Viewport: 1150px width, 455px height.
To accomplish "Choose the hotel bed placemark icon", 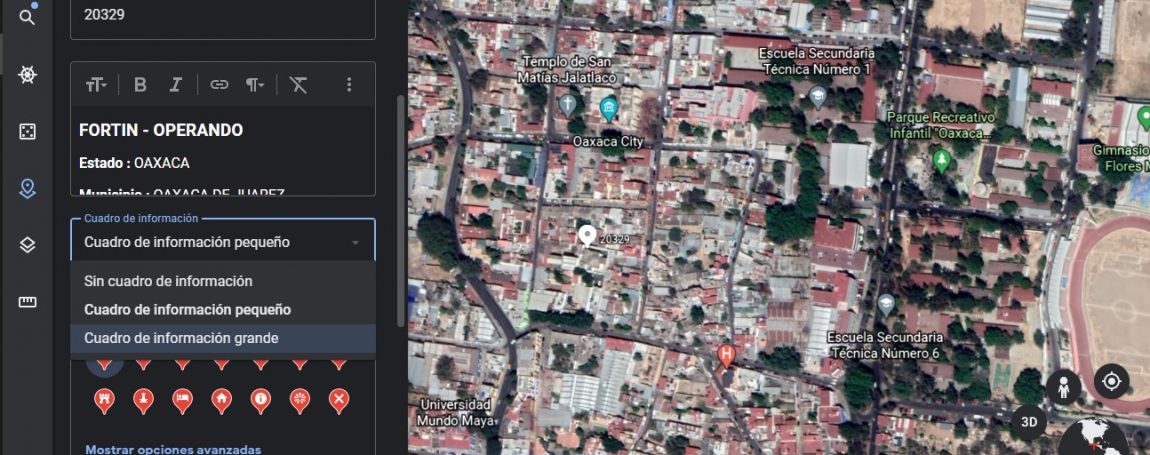I will 183,401.
